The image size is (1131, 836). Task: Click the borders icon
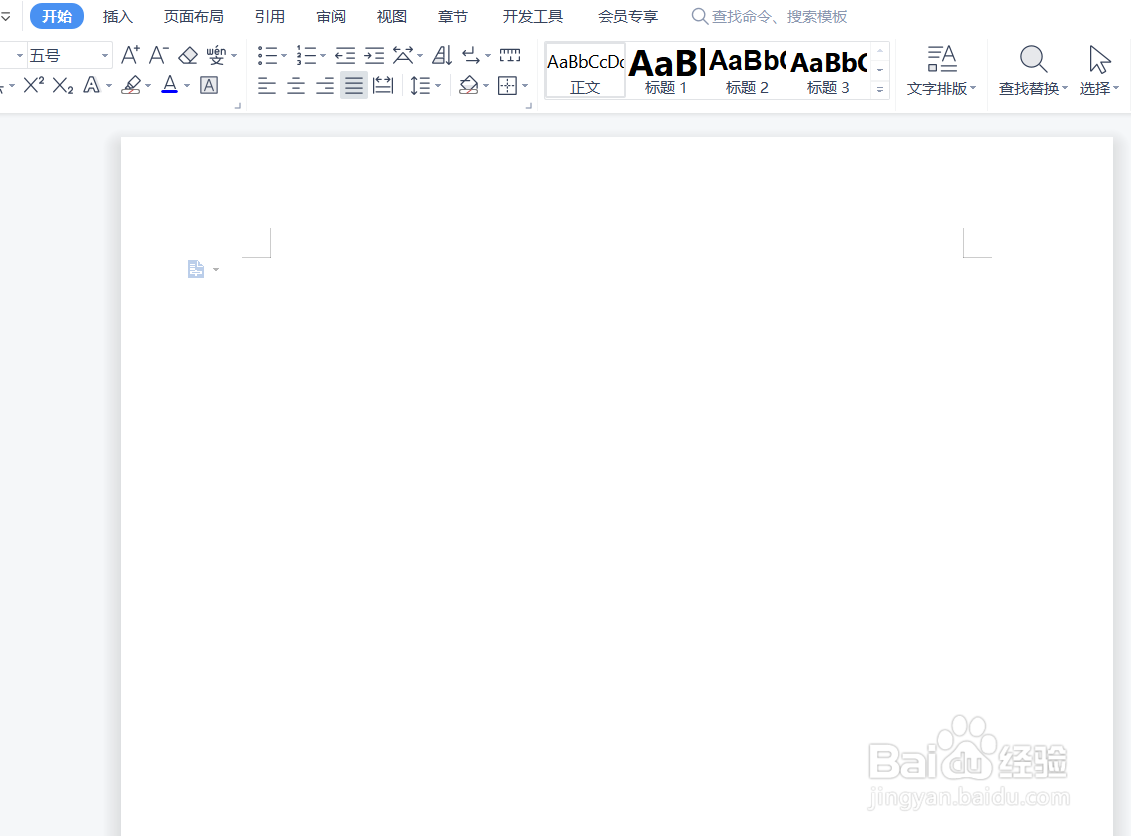pyautogui.click(x=508, y=86)
